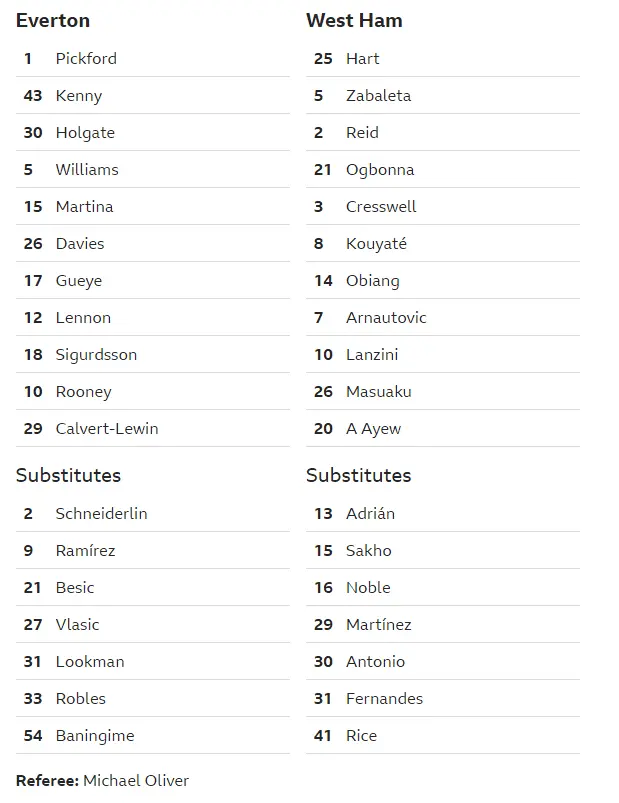Click on Lookman in Everton substitutes
This screenshot has height=803, width=619.
click(x=90, y=662)
